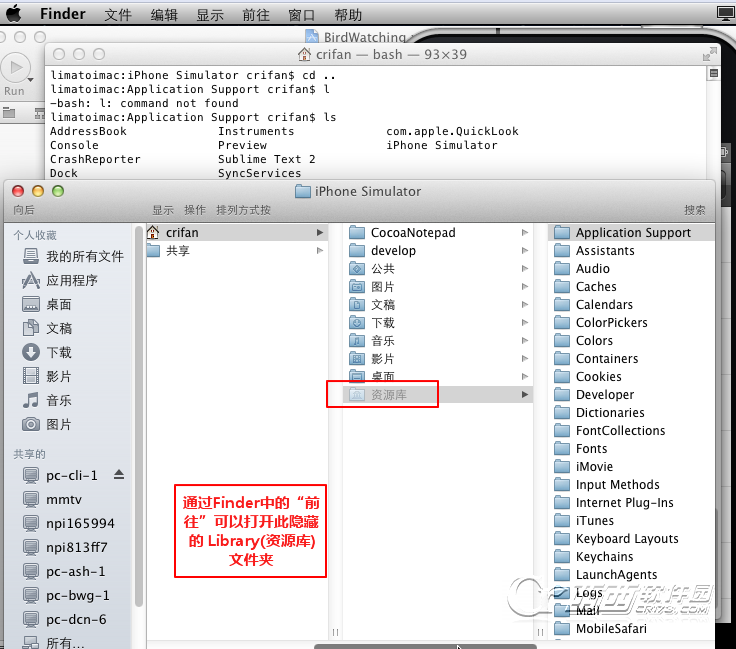Image resolution: width=736 pixels, height=649 pixels.
Task: Click 操作 action toolbar item
Action: 195,210
